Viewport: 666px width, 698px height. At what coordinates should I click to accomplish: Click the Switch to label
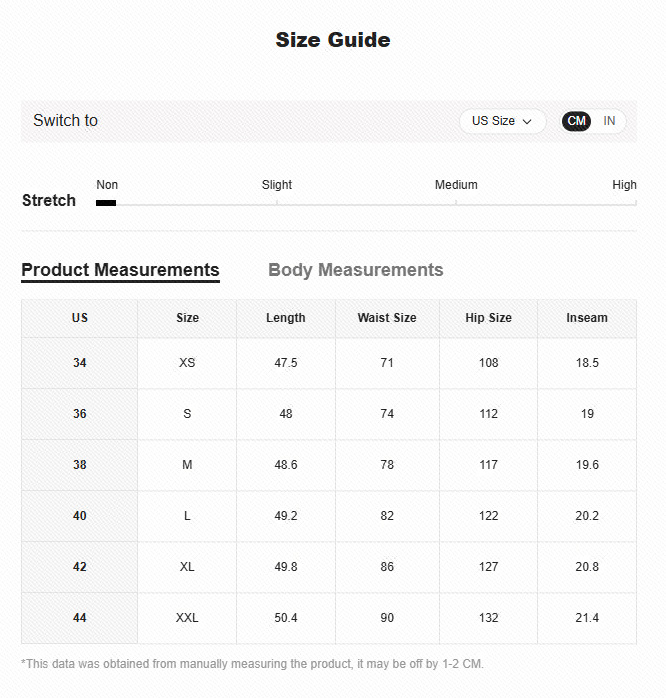tap(65, 121)
